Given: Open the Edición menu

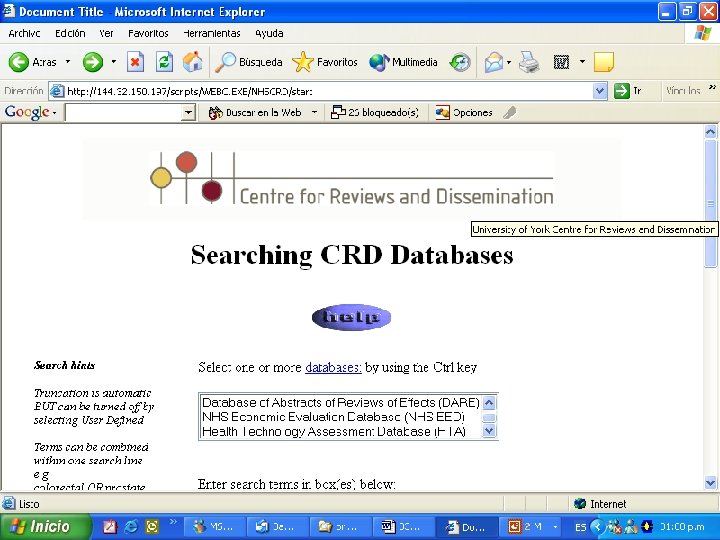Looking at the screenshot, I should tap(70, 34).
